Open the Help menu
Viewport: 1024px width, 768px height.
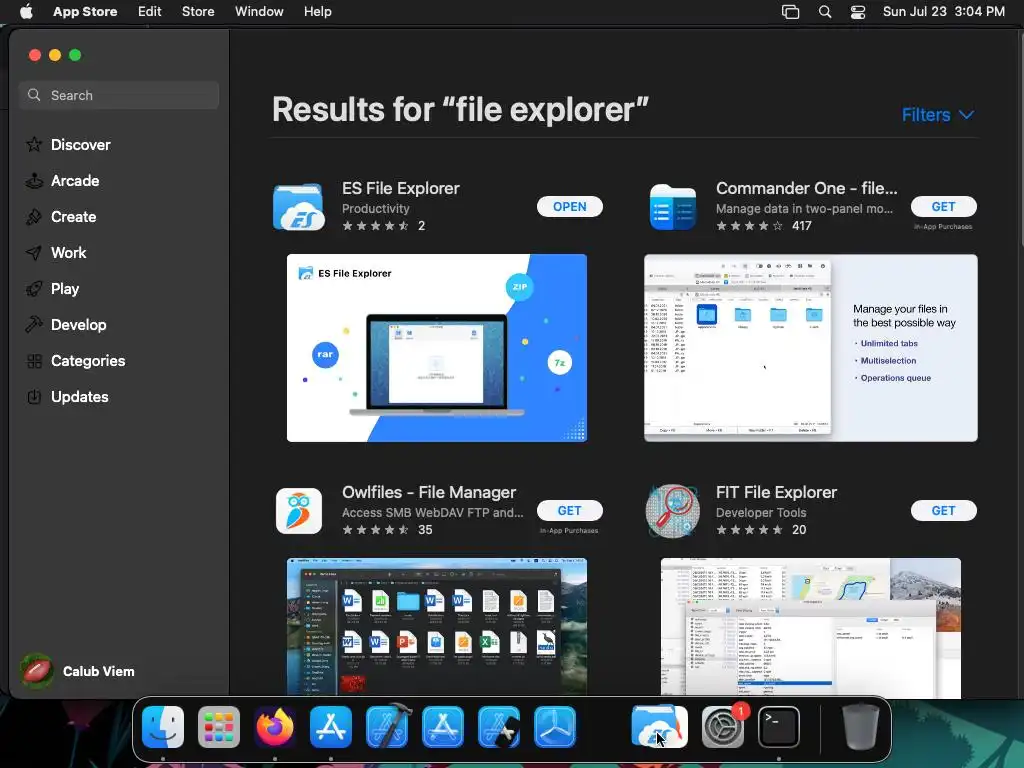pos(317,12)
